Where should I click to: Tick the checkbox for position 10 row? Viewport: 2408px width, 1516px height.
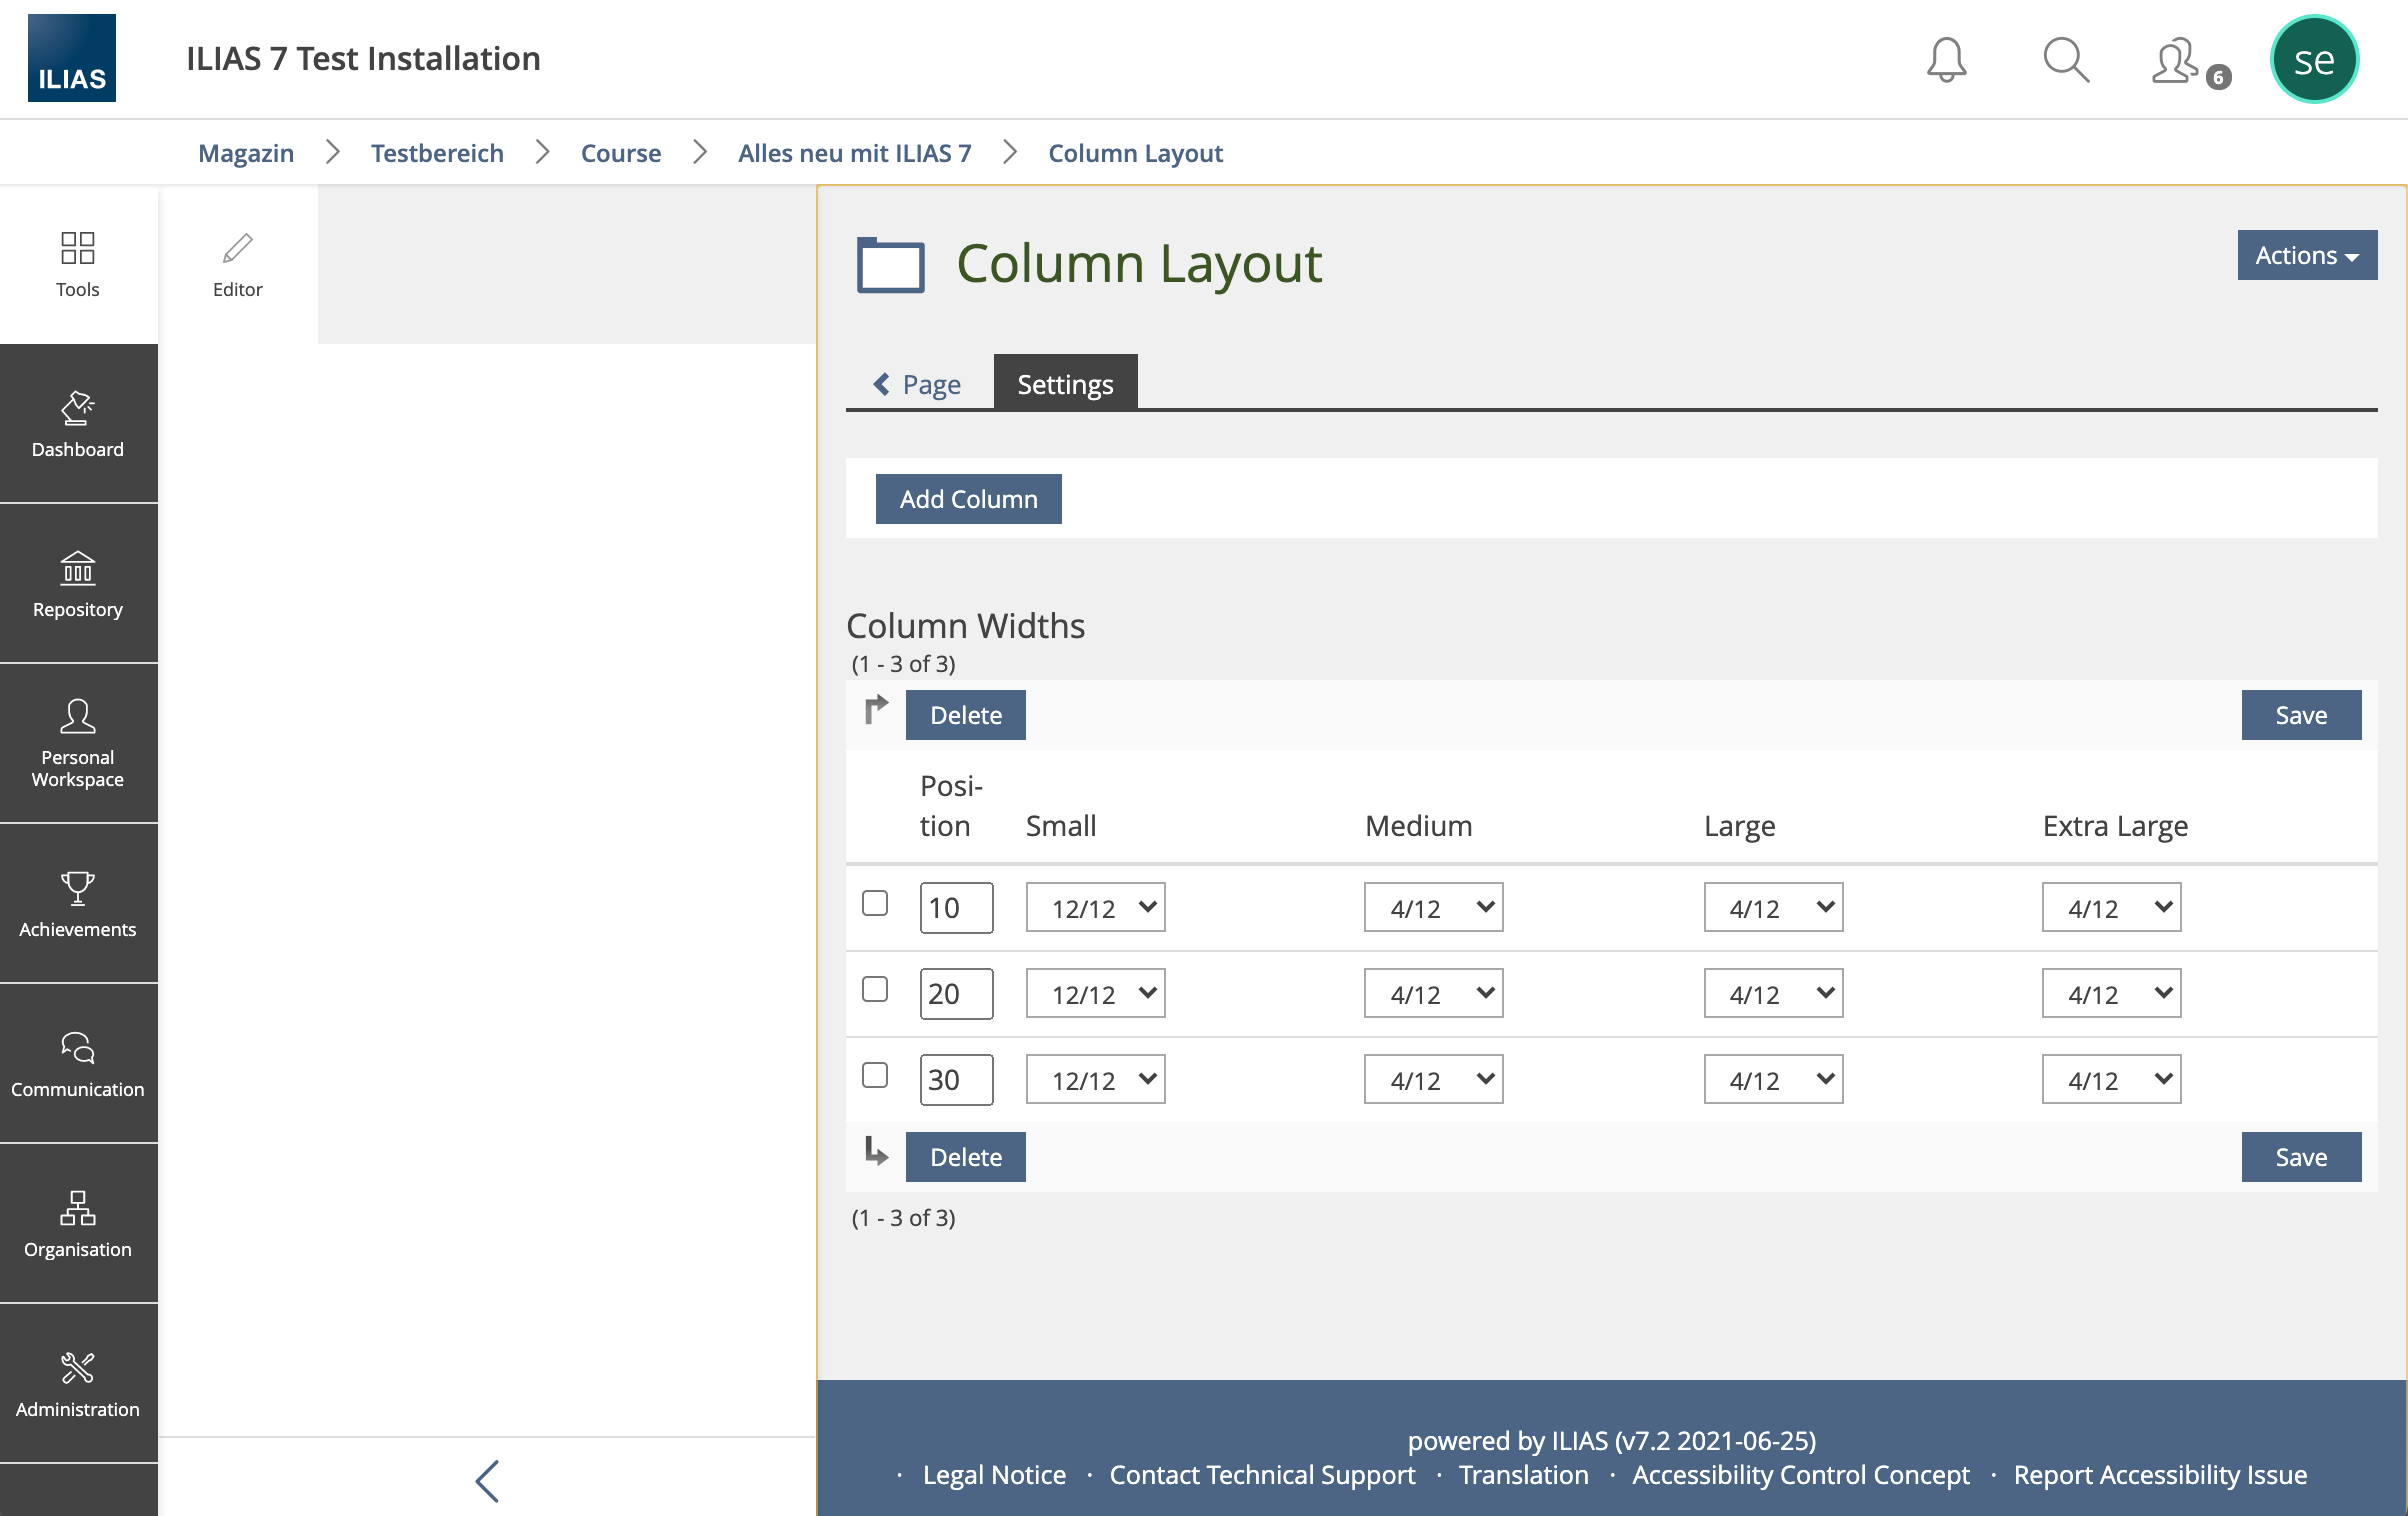click(875, 903)
